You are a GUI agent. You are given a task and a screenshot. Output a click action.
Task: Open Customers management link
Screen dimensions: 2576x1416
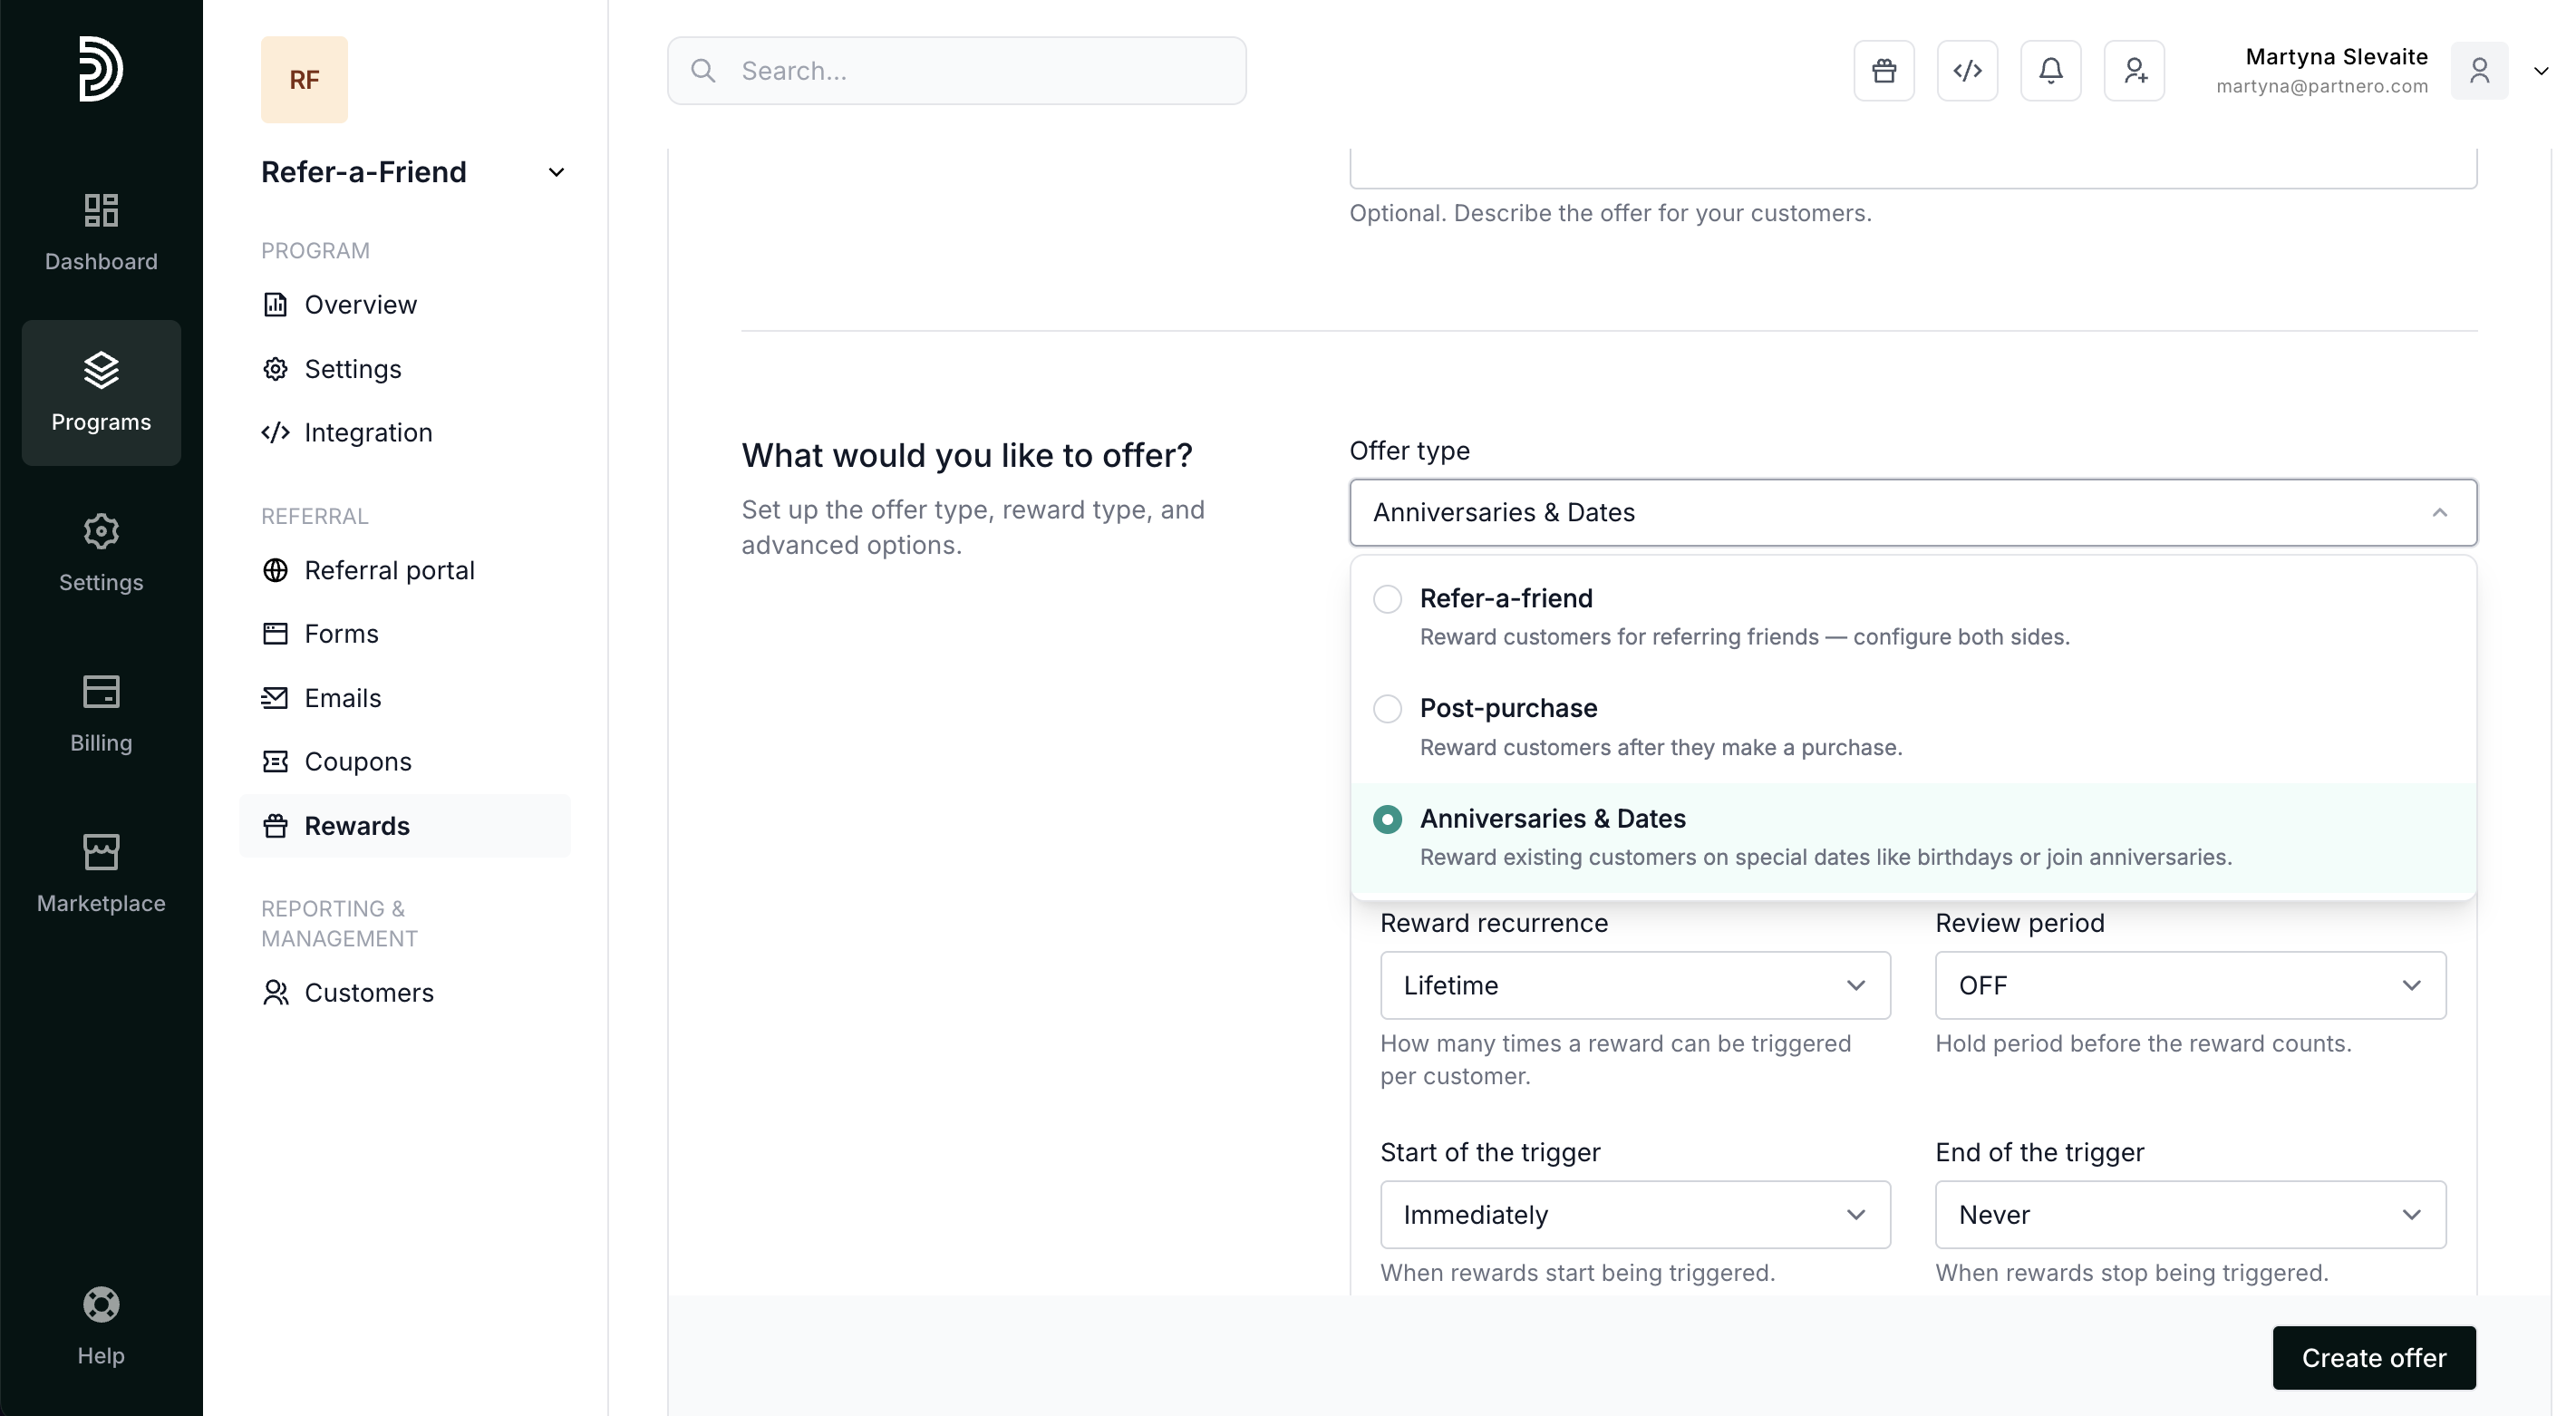pos(368,993)
